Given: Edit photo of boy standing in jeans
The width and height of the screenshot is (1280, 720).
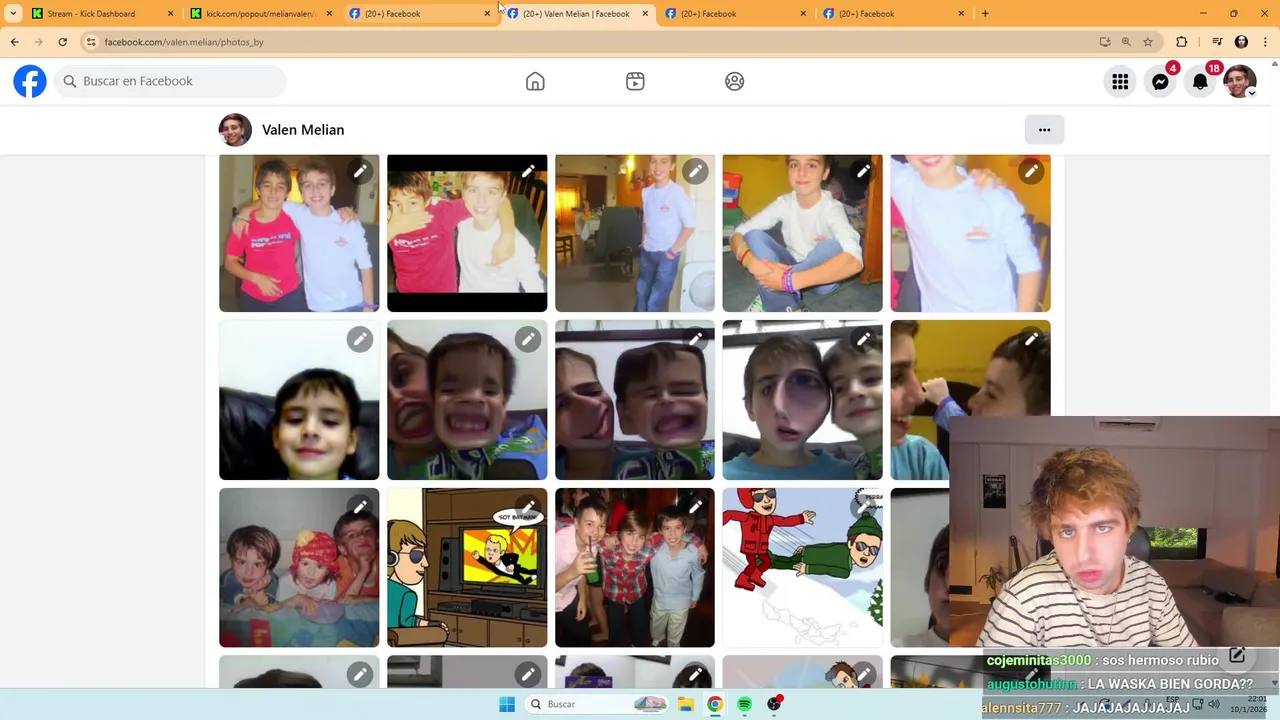Looking at the screenshot, I should coord(696,172).
